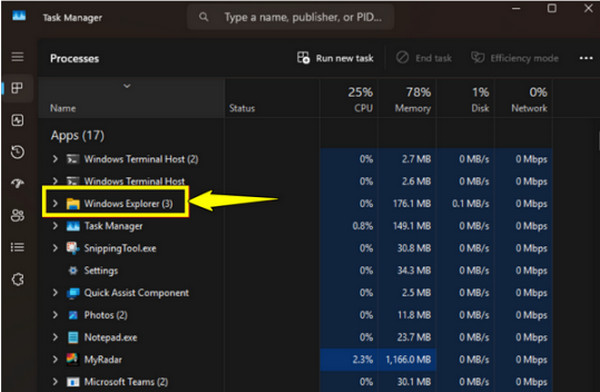Expand the MyRadar process row

[55, 359]
